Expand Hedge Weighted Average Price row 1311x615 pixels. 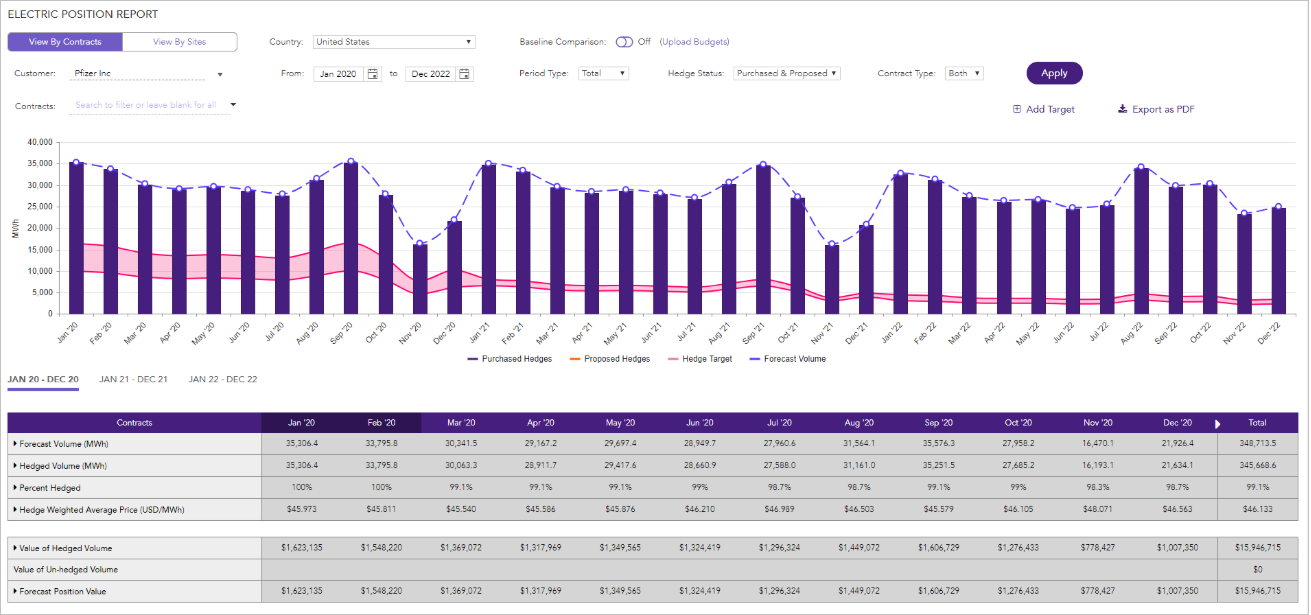pos(14,510)
